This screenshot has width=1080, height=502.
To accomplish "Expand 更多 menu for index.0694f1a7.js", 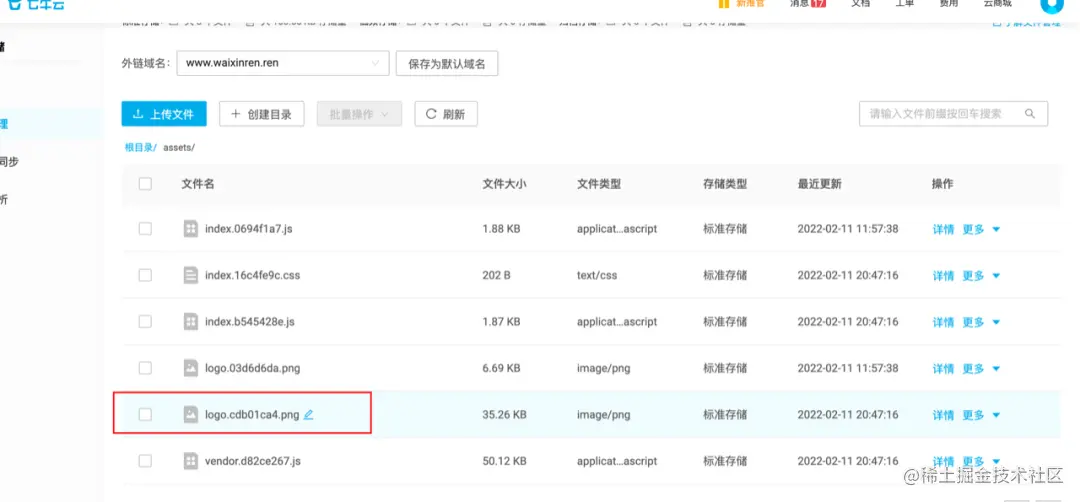I will tap(981, 229).
